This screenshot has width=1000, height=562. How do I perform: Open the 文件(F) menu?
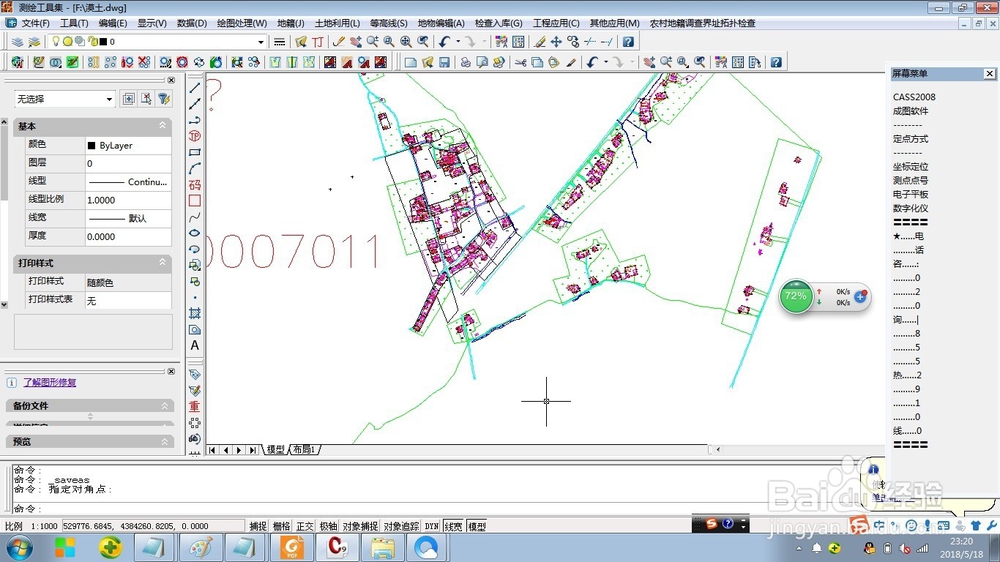[35, 23]
